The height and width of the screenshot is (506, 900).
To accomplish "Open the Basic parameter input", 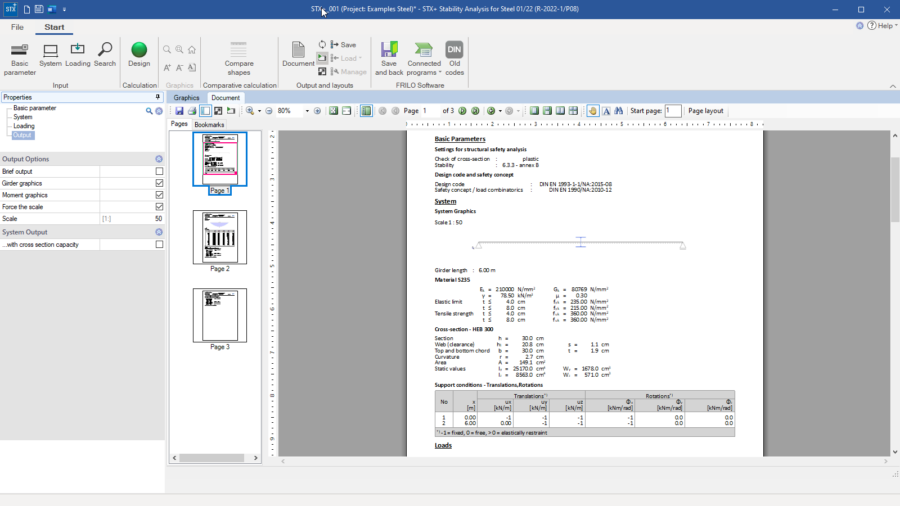I will pos(20,59).
